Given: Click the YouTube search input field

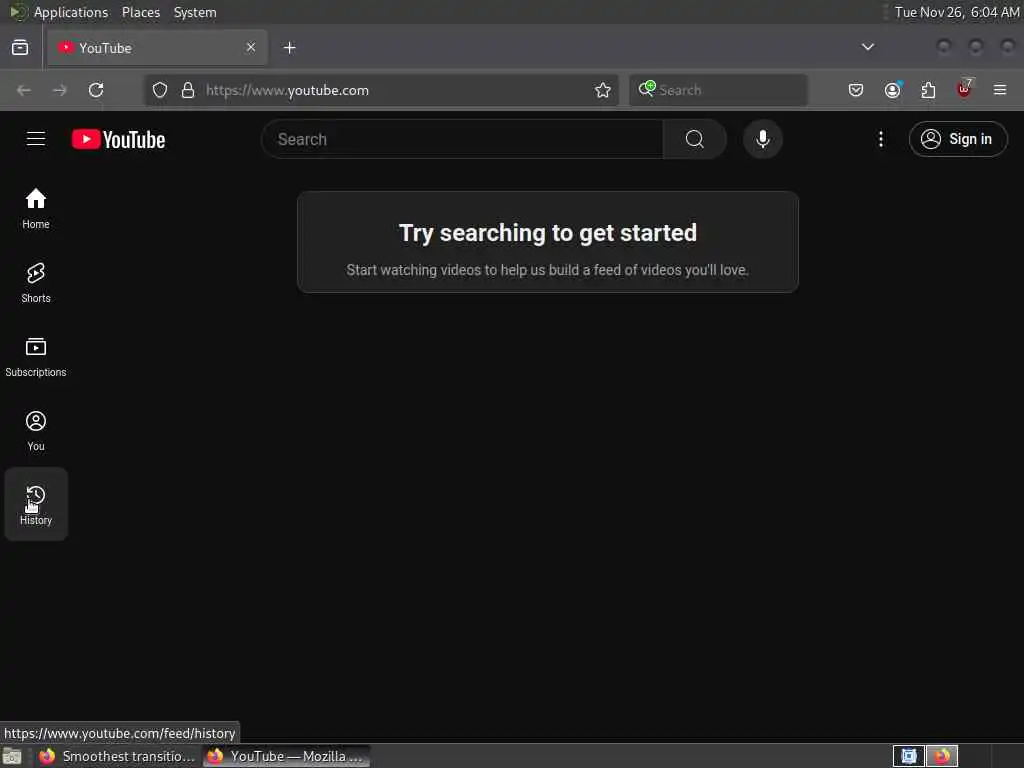Looking at the screenshot, I should tap(462, 139).
